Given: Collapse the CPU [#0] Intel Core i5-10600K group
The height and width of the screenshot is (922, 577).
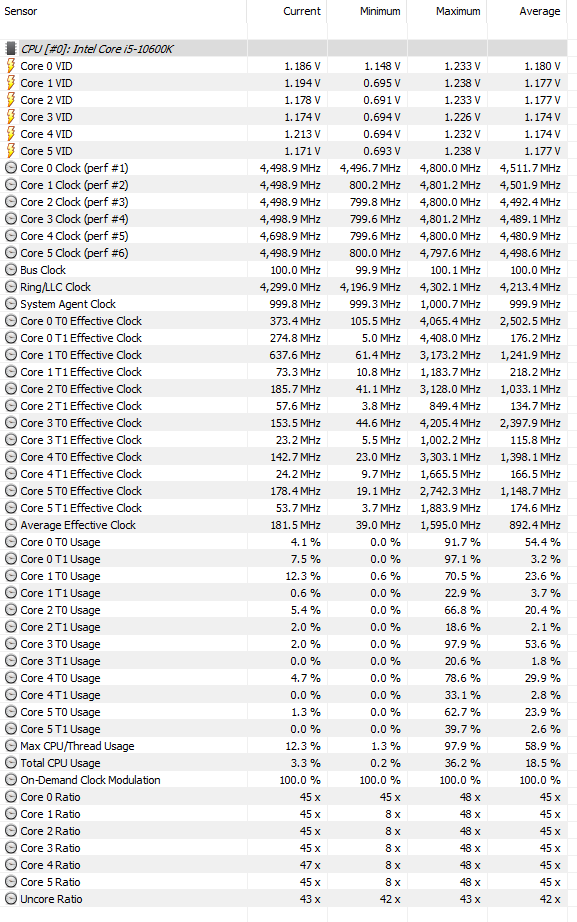Looking at the screenshot, I should click(10, 49).
